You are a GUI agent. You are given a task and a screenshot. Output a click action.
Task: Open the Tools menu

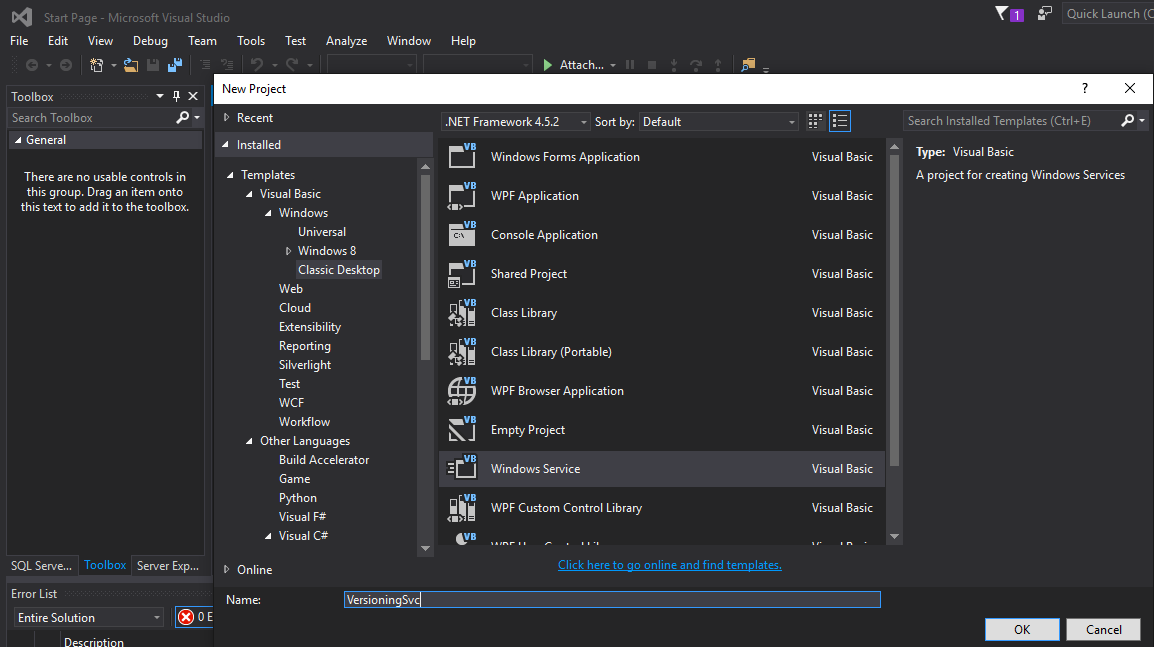point(251,40)
